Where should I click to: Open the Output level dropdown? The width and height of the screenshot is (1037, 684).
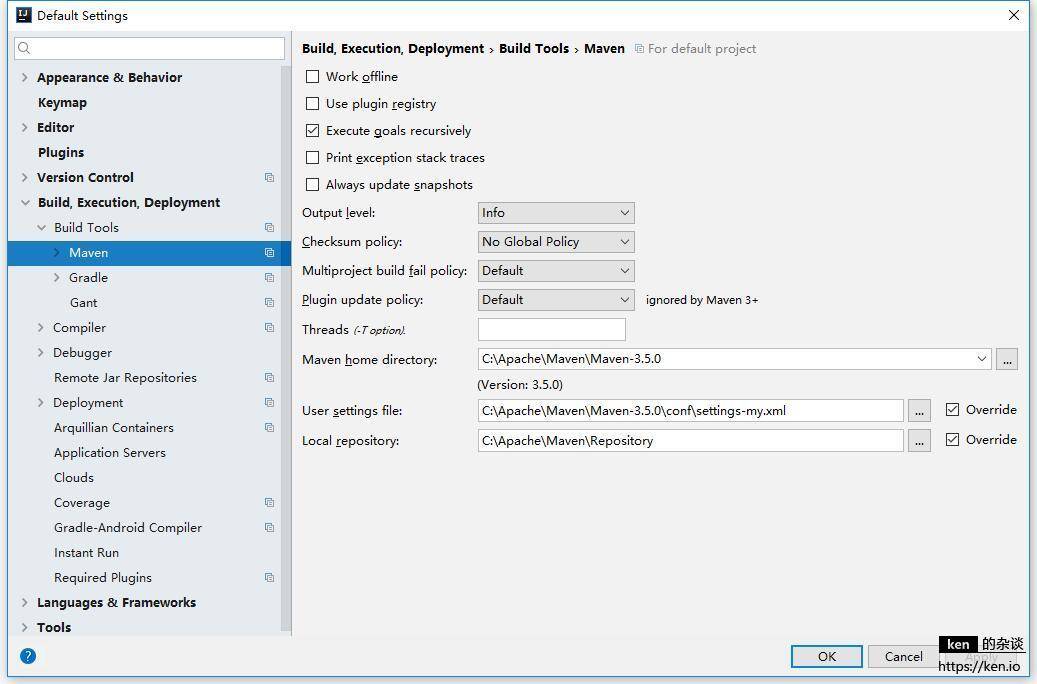556,212
